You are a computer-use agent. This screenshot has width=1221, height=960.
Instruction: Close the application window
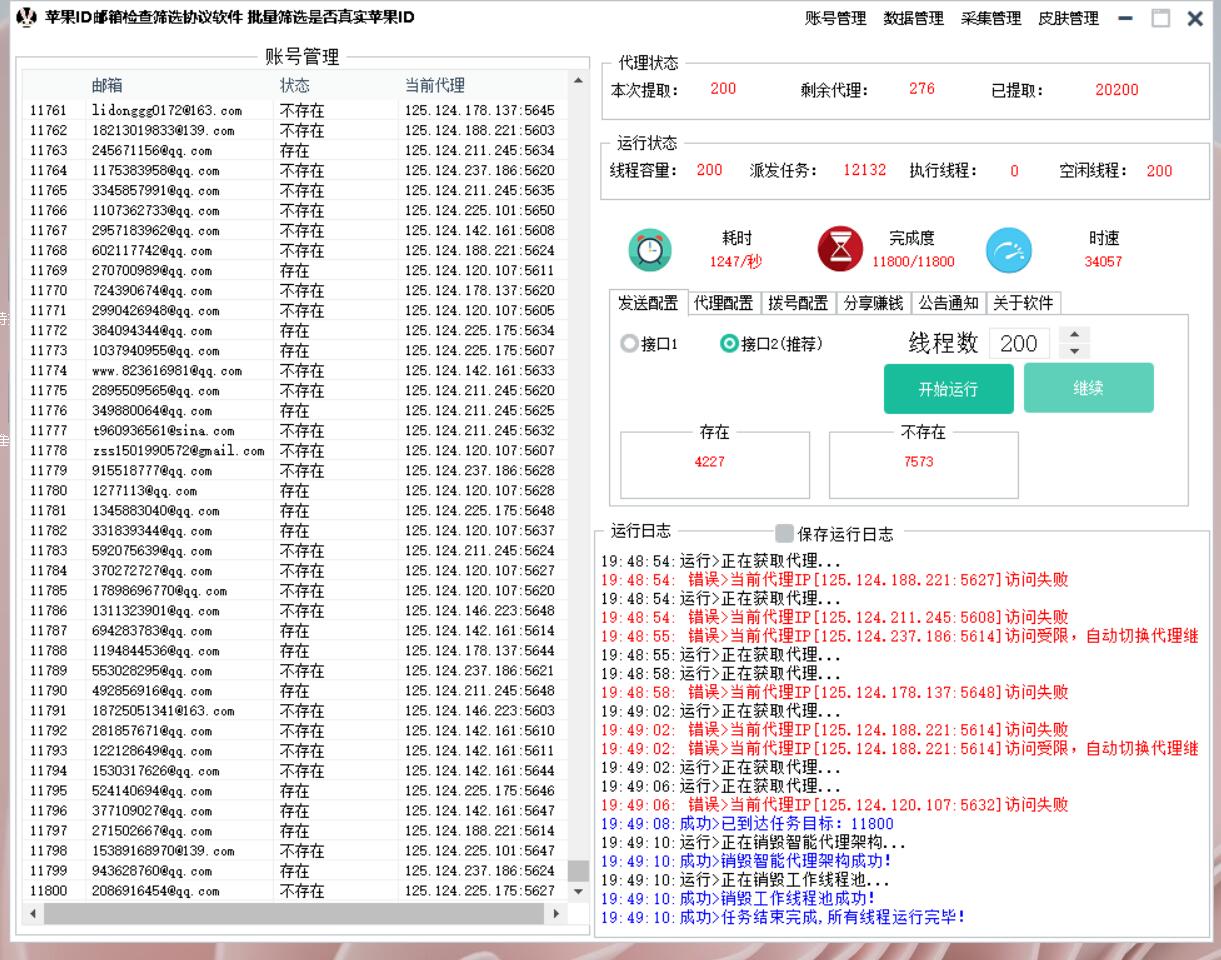[1195, 18]
